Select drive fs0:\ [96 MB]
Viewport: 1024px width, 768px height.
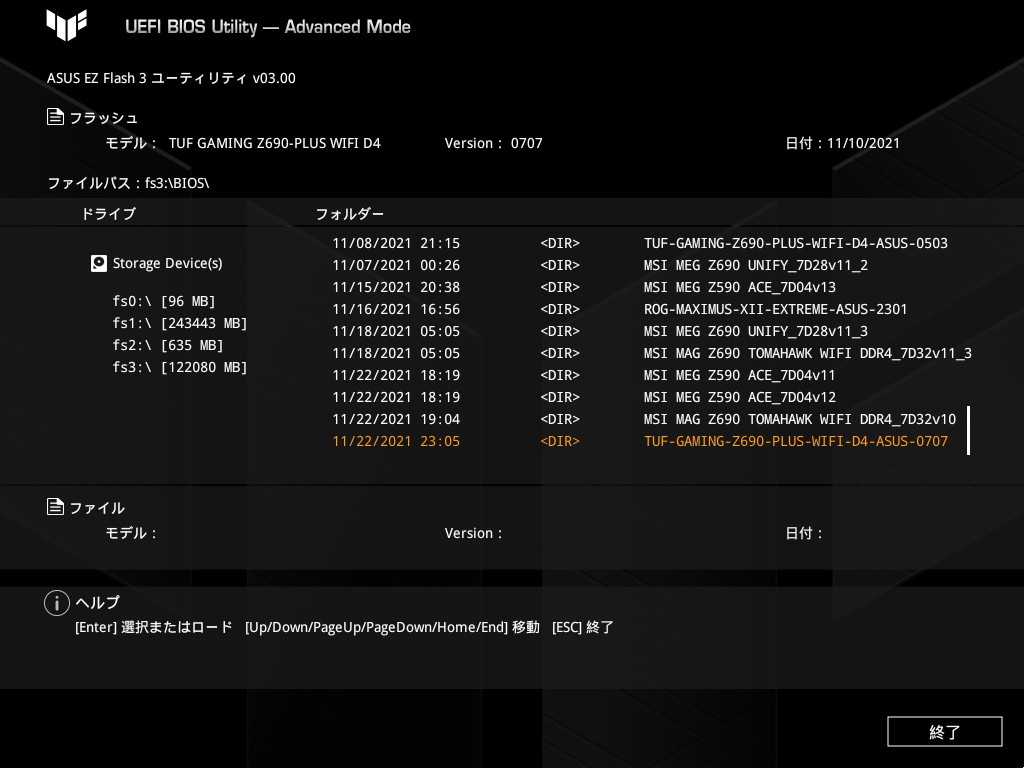click(164, 301)
